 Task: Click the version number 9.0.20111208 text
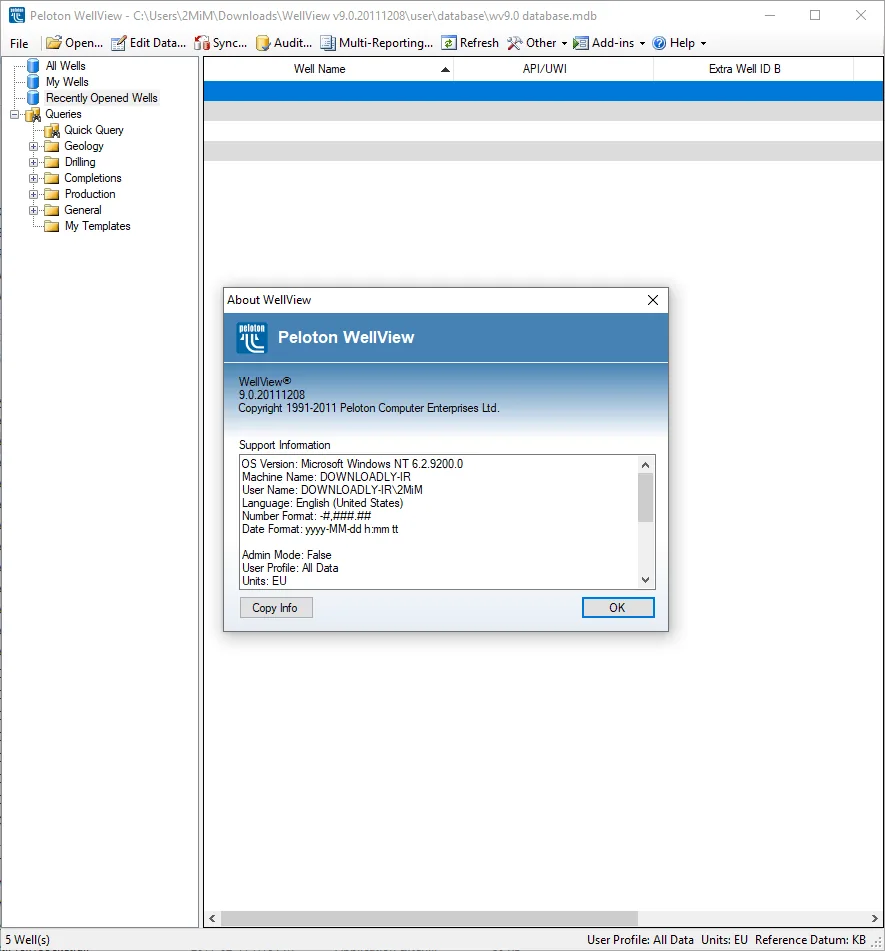point(272,395)
